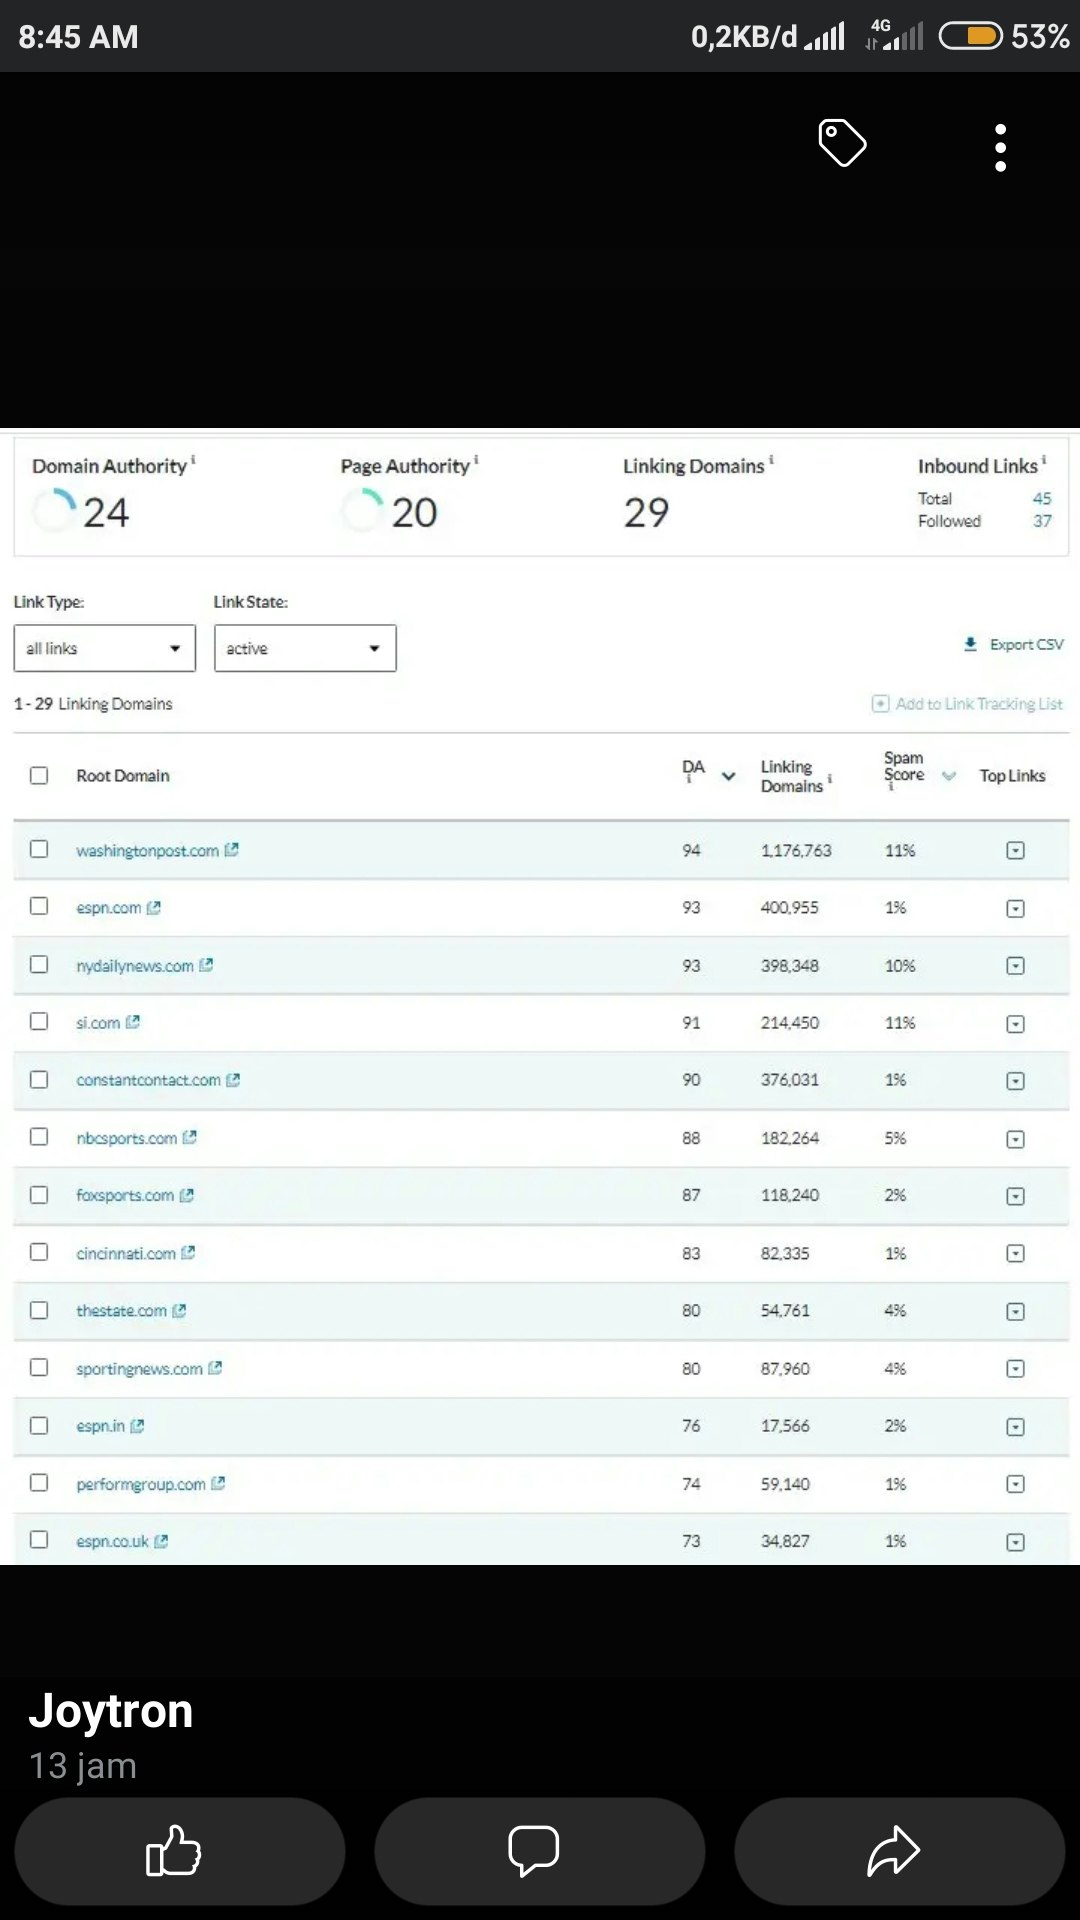Click external link icon next to foxsports.com
Viewport: 1080px width, 1920px height.
pos(186,1195)
